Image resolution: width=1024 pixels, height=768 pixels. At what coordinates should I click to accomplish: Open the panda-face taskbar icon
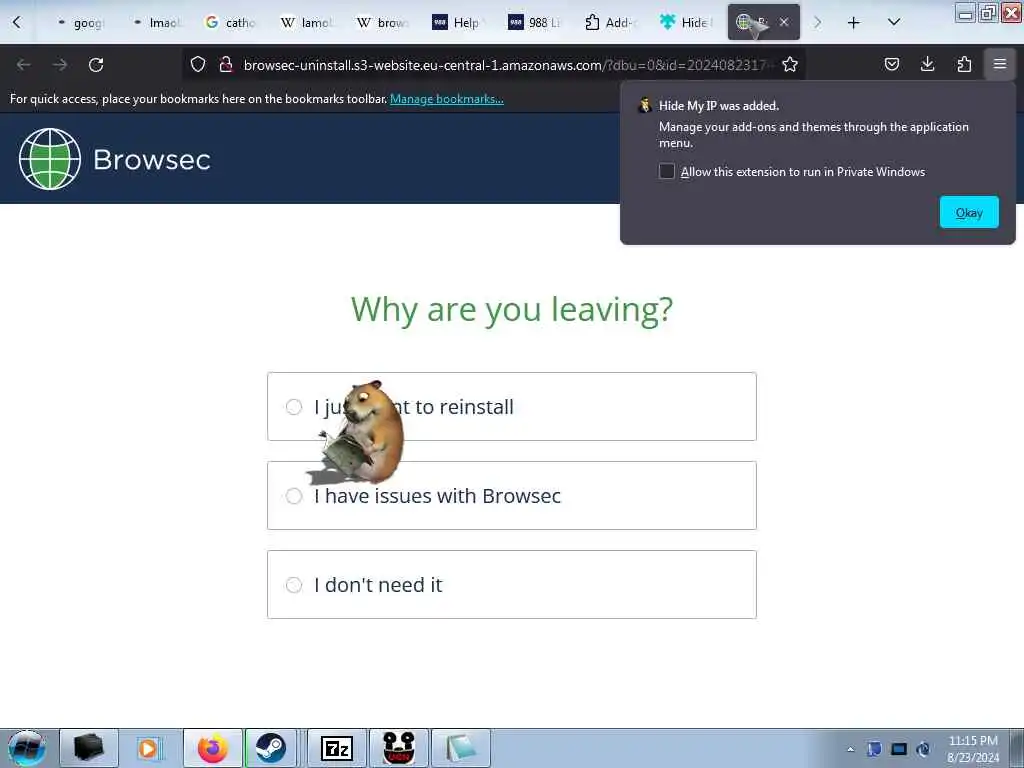399,748
